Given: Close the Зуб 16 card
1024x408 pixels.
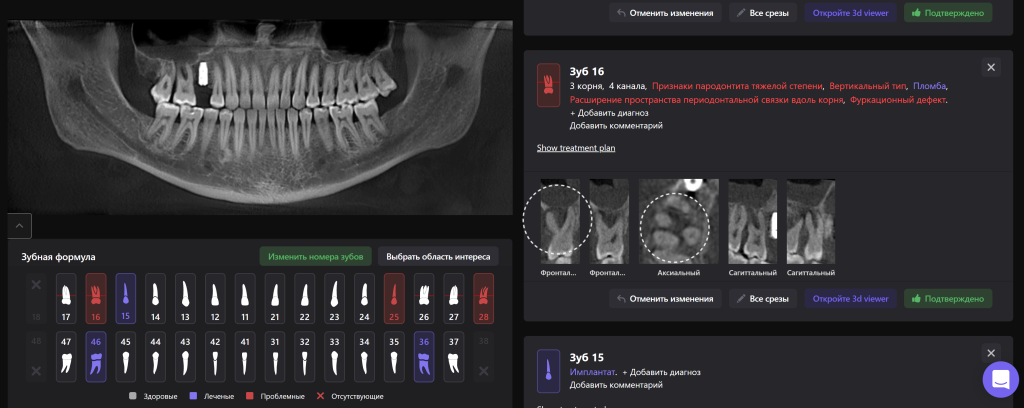Looking at the screenshot, I should [991, 67].
